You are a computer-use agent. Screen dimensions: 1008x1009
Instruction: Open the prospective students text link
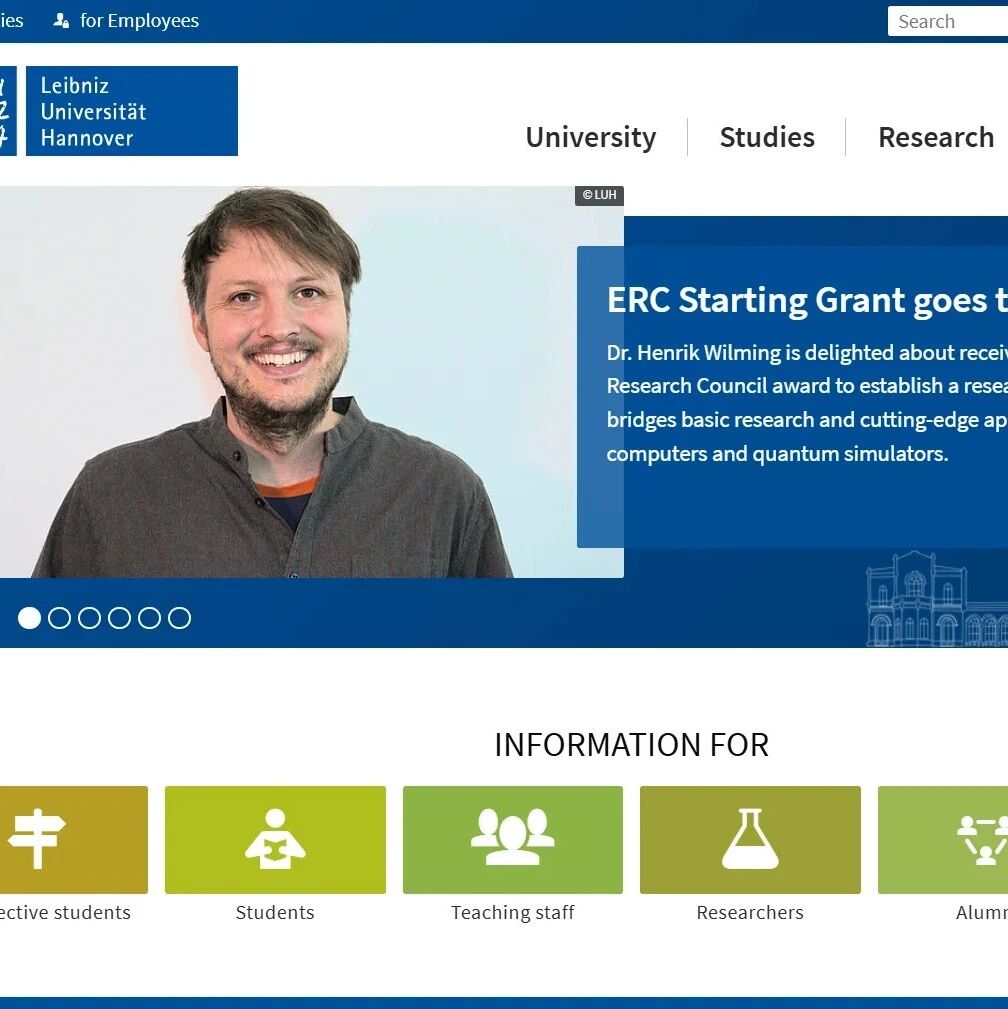[65, 912]
